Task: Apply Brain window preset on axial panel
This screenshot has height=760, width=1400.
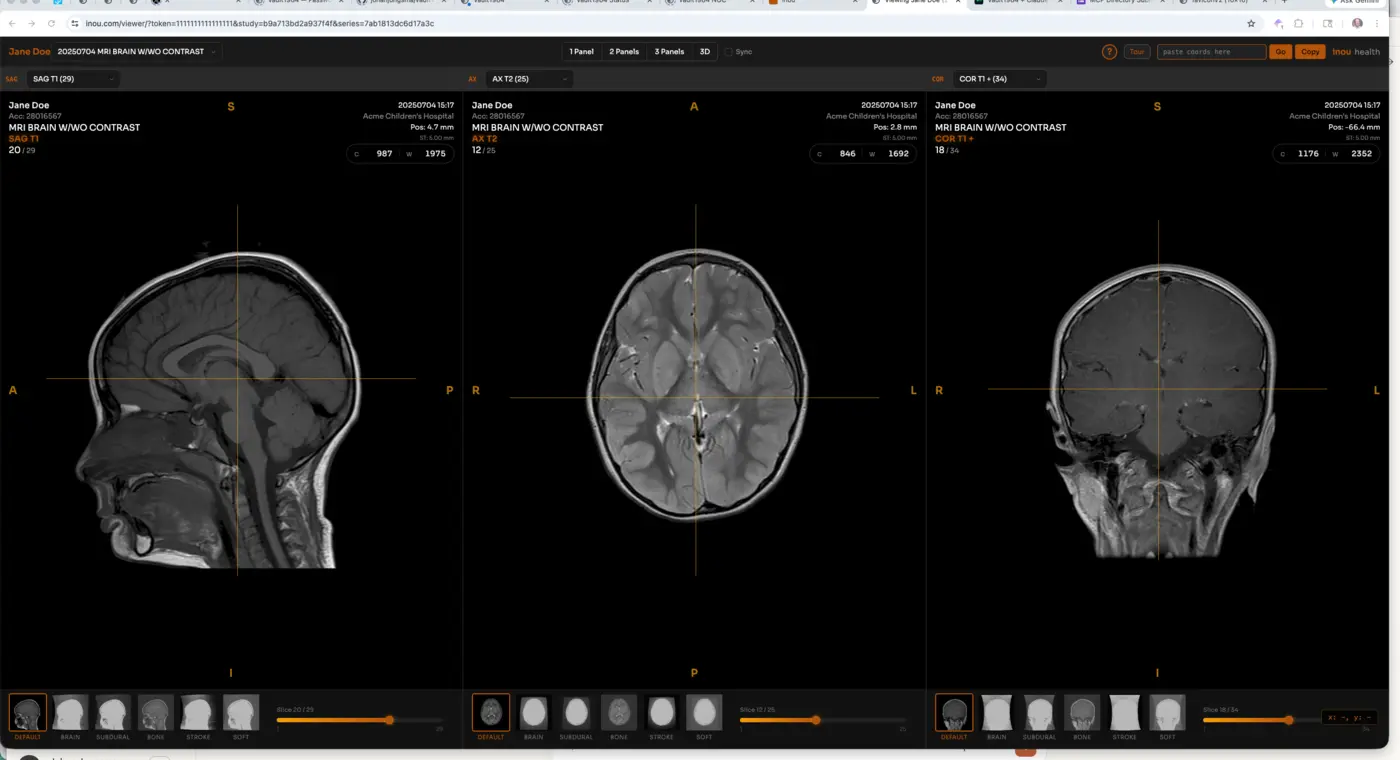Action: coord(534,714)
